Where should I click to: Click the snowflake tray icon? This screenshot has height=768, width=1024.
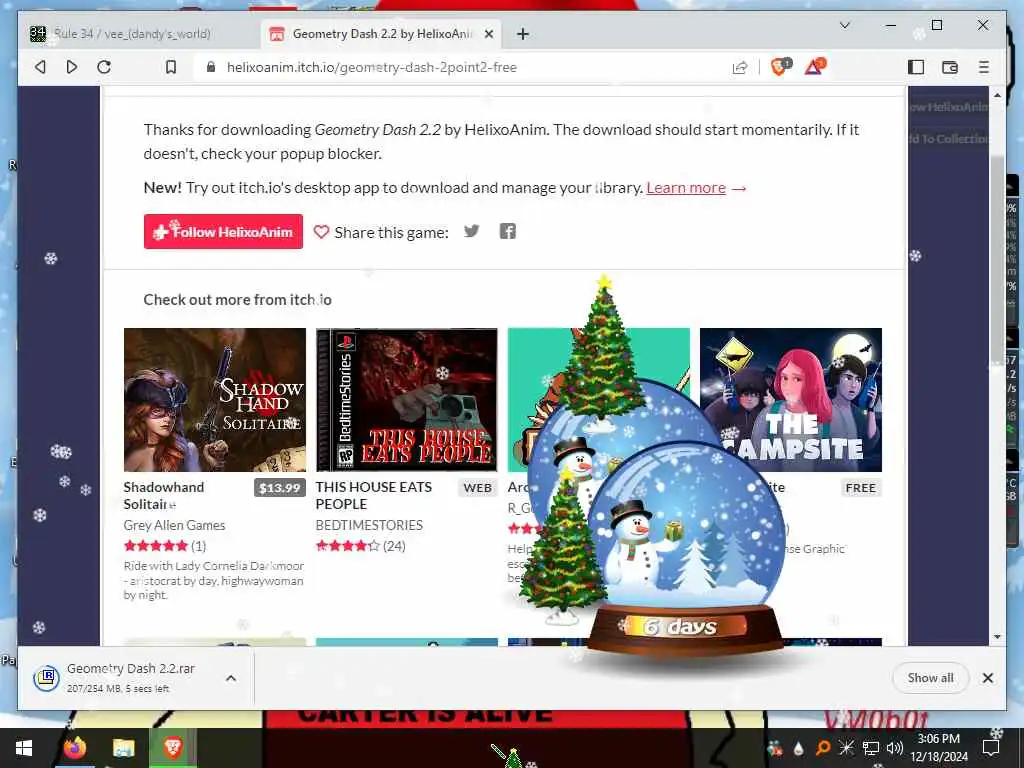click(x=846, y=748)
